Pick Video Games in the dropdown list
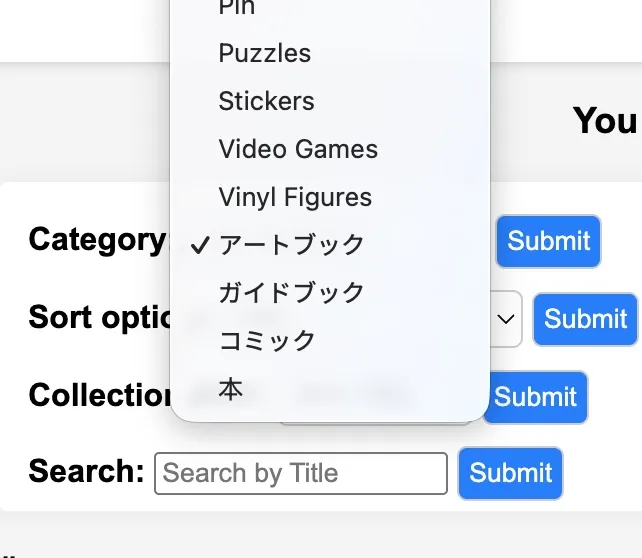The height and width of the screenshot is (558, 642). [298, 149]
